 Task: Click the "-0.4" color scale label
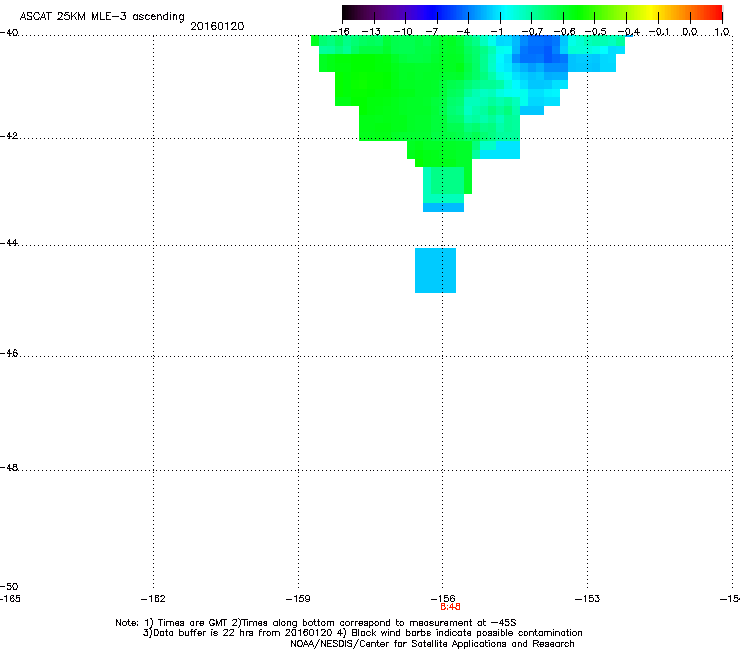coord(628,32)
